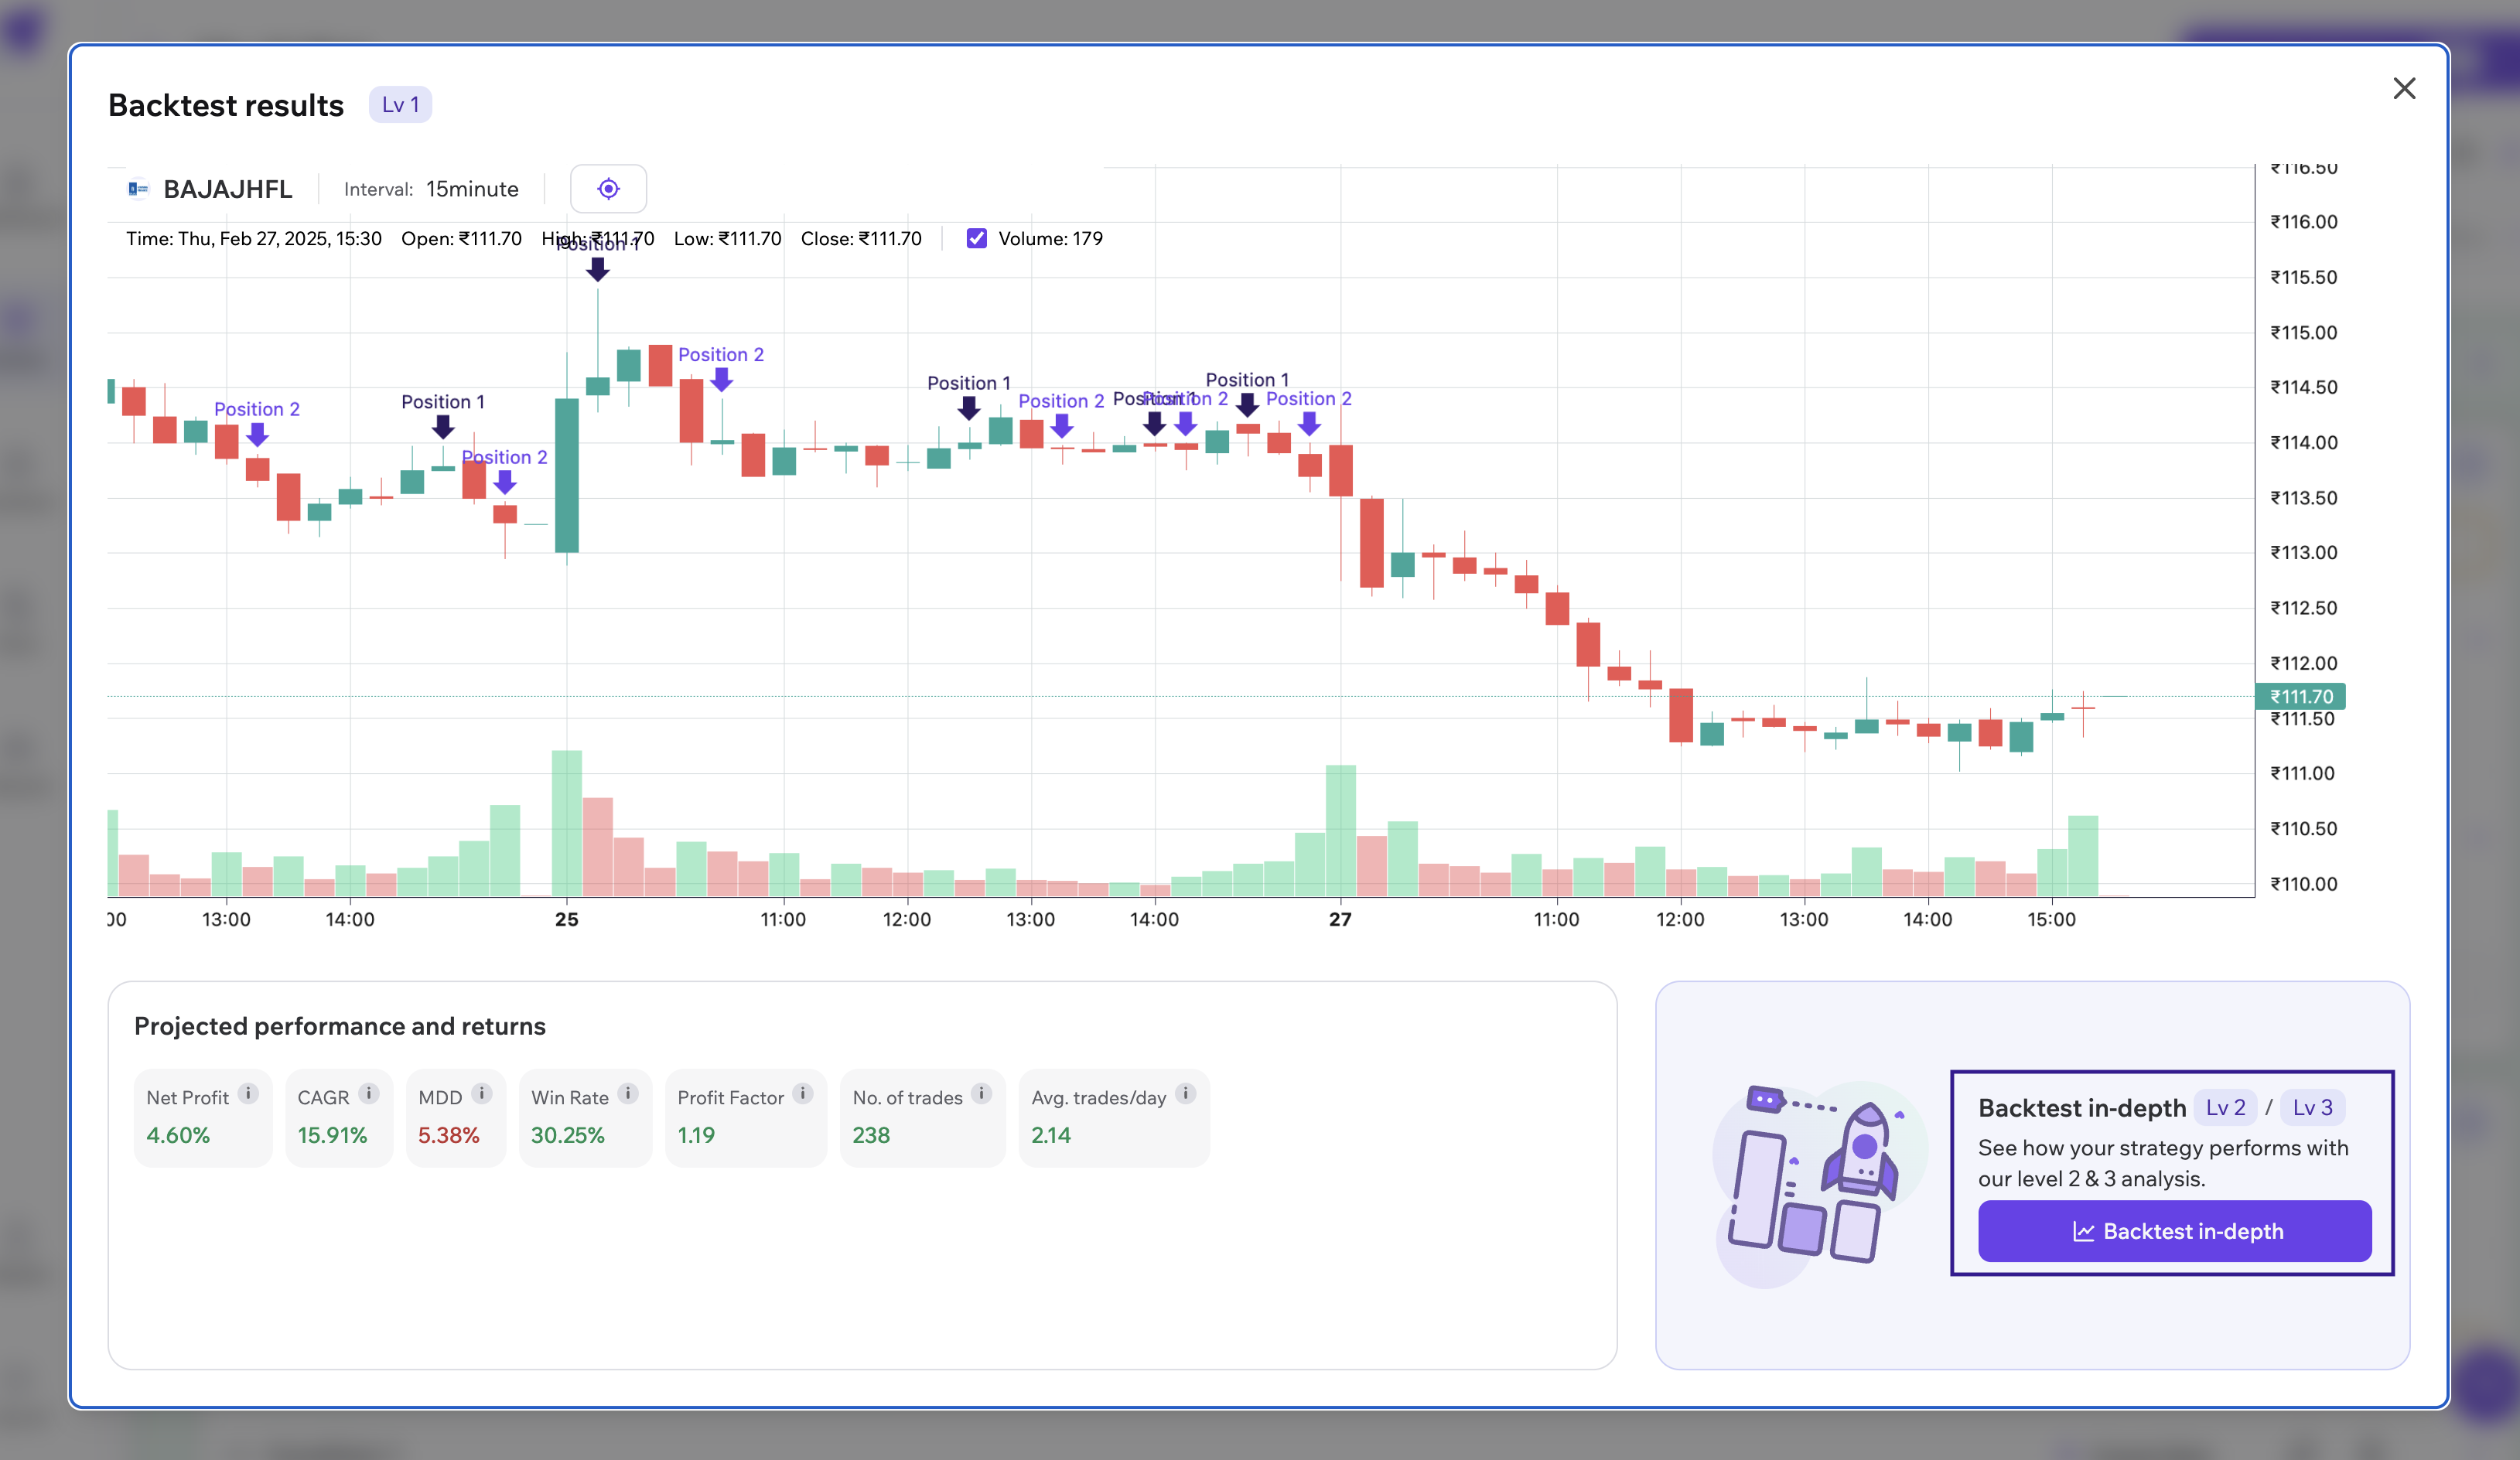Click the Profit Factor info icon
Image resolution: width=2520 pixels, height=1460 pixels.
[x=803, y=1093]
